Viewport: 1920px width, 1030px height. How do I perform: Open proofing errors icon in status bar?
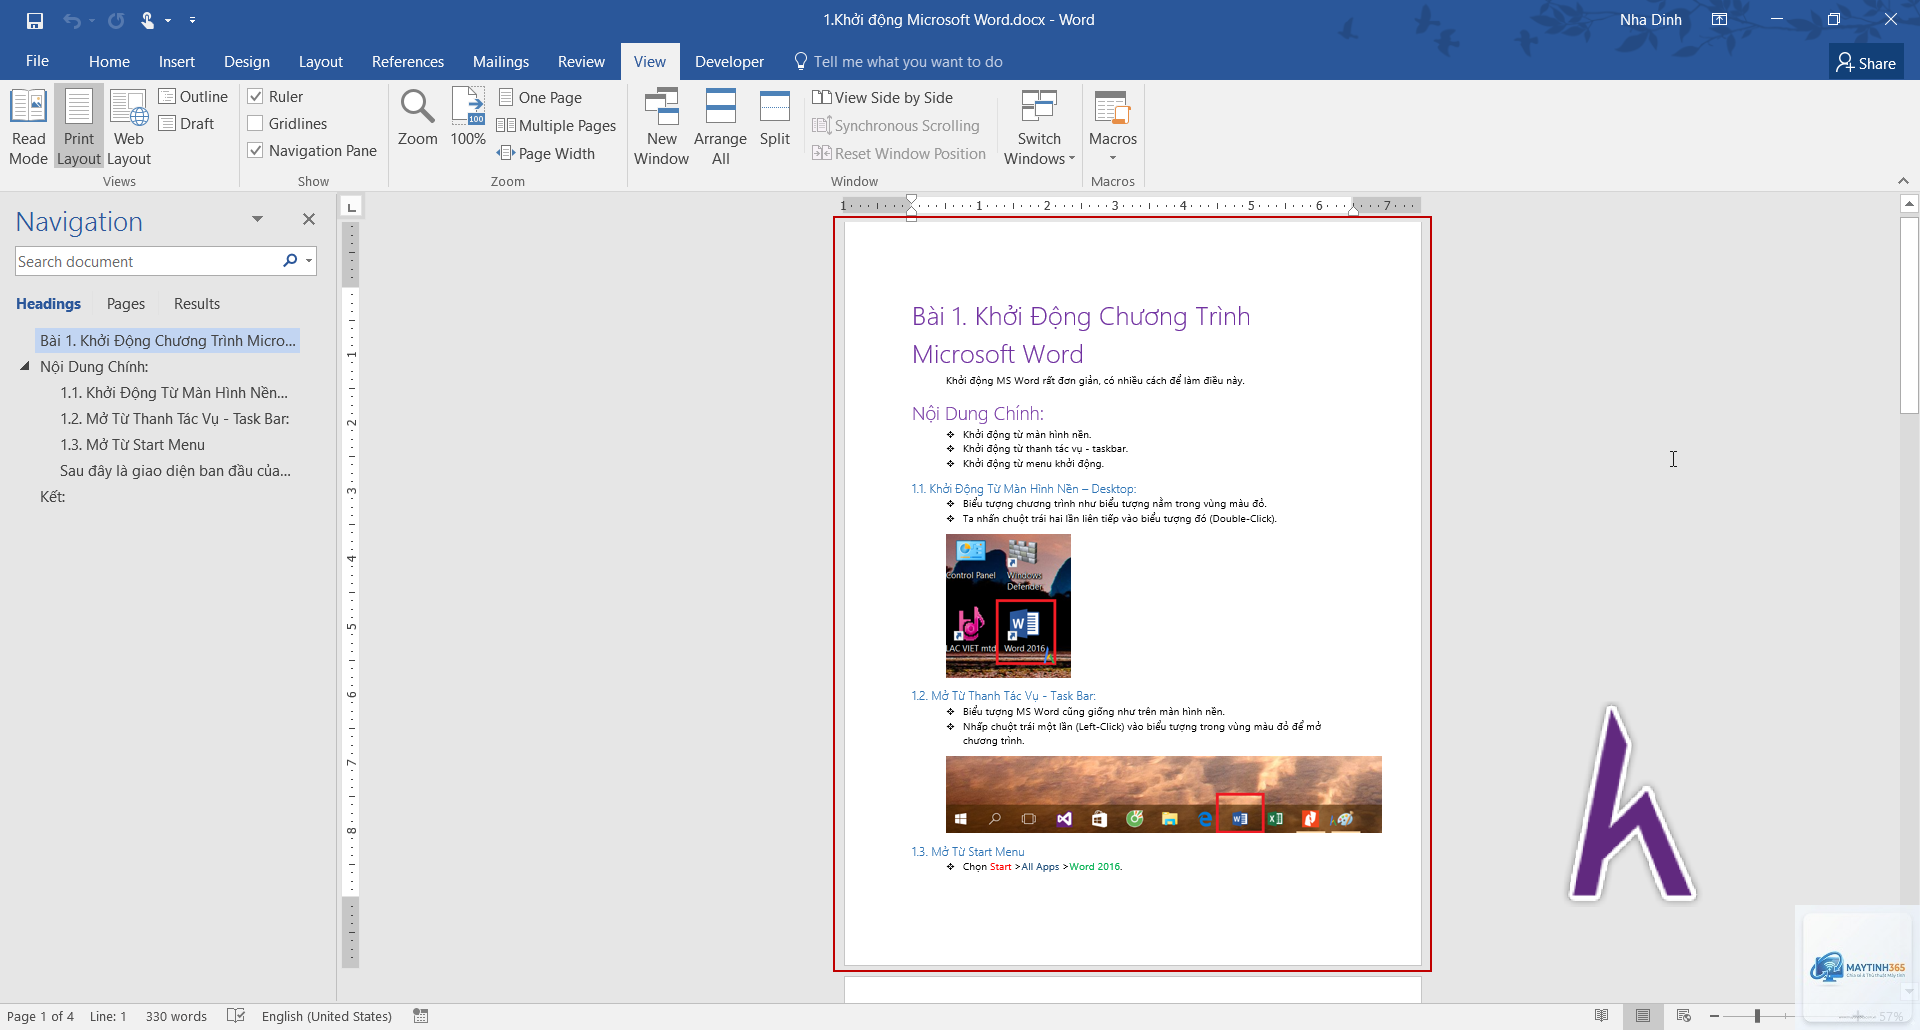236,1016
